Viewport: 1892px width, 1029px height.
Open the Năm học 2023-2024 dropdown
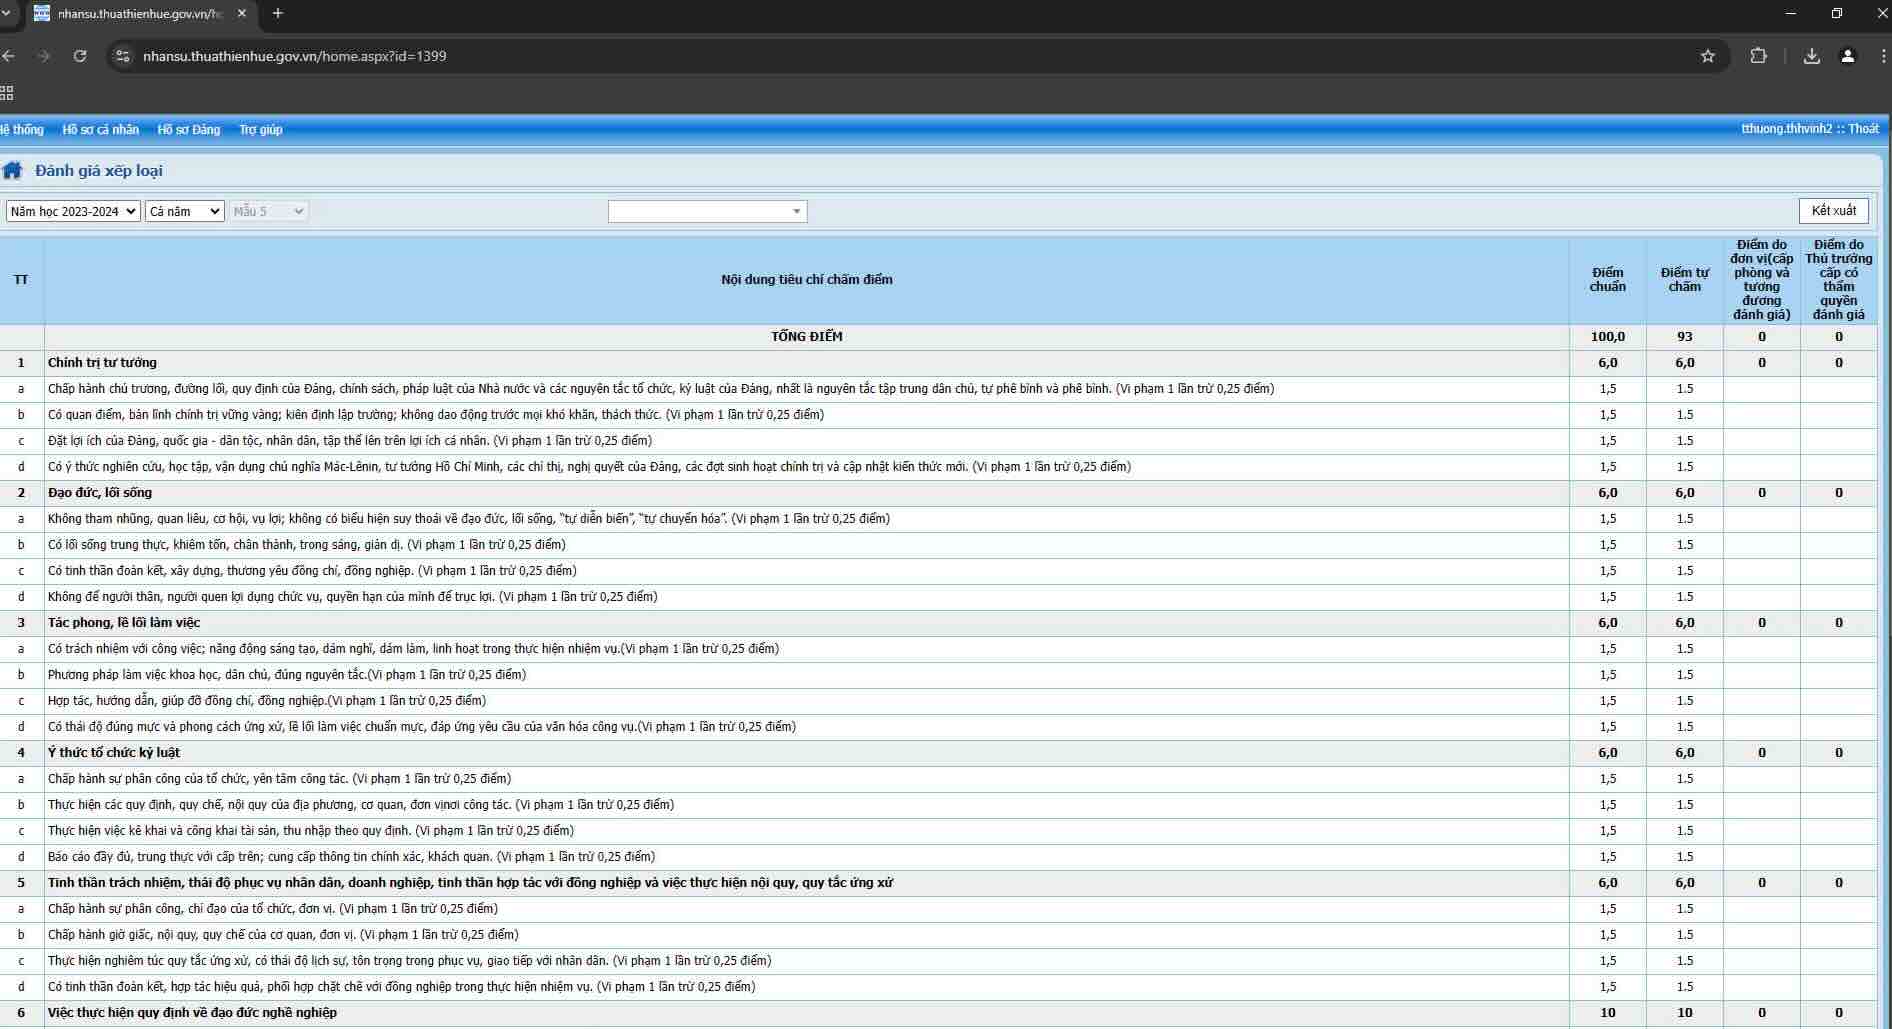73,211
